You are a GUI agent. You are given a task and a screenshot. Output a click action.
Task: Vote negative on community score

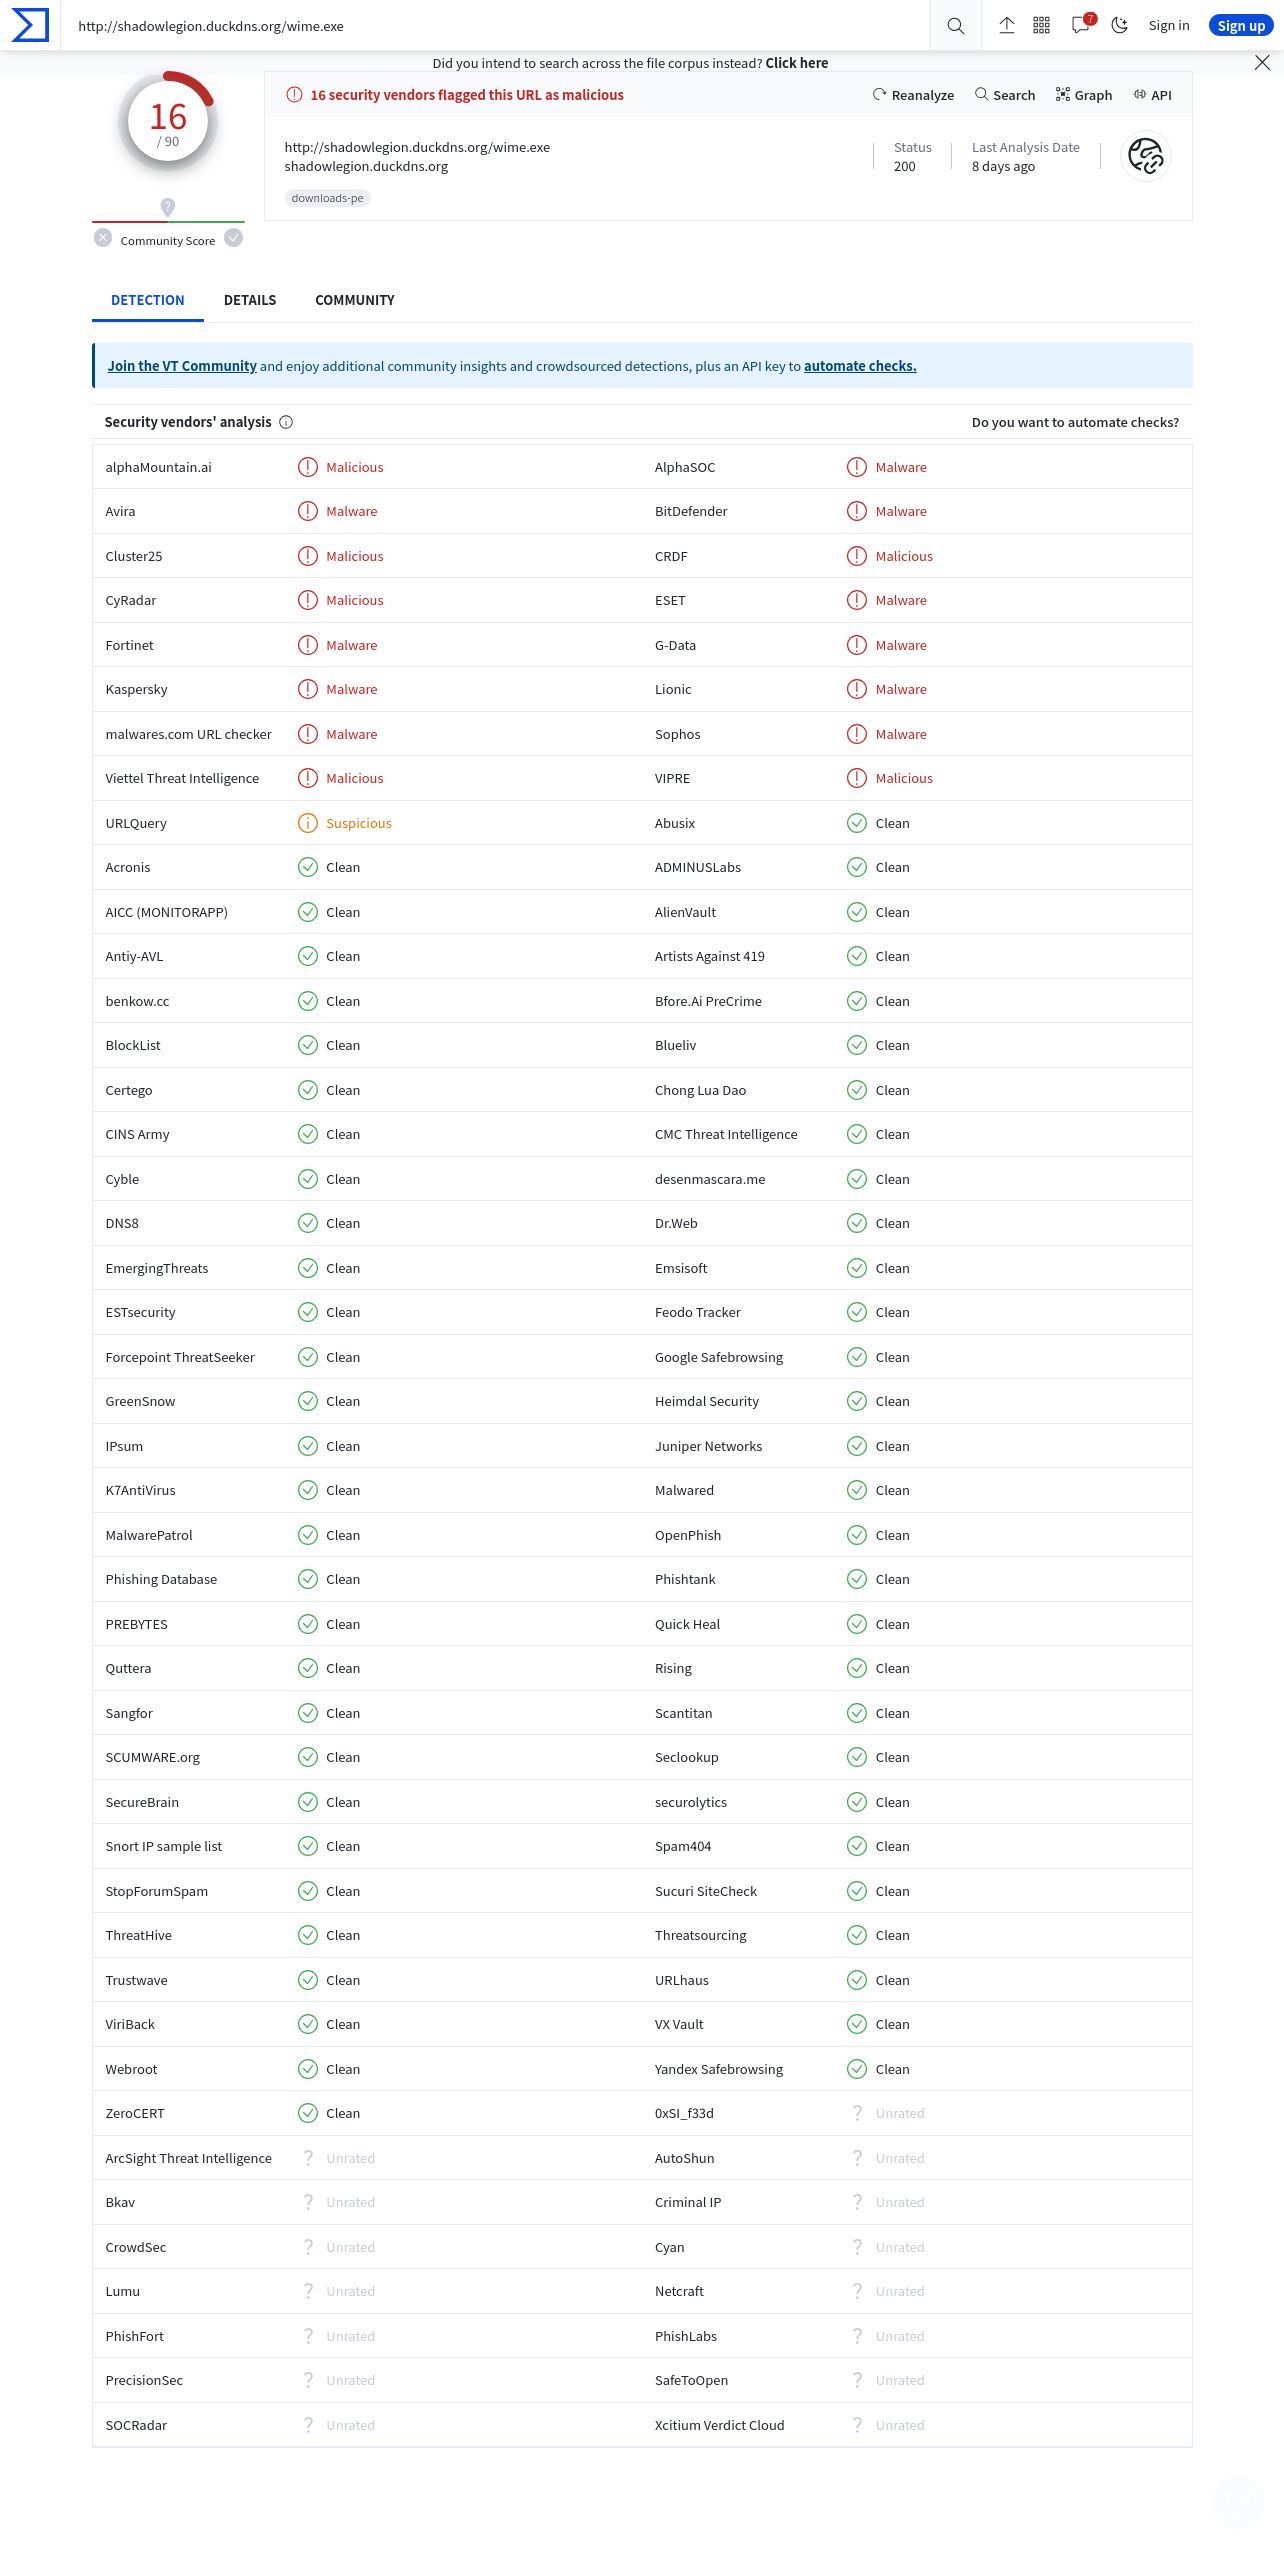point(103,238)
